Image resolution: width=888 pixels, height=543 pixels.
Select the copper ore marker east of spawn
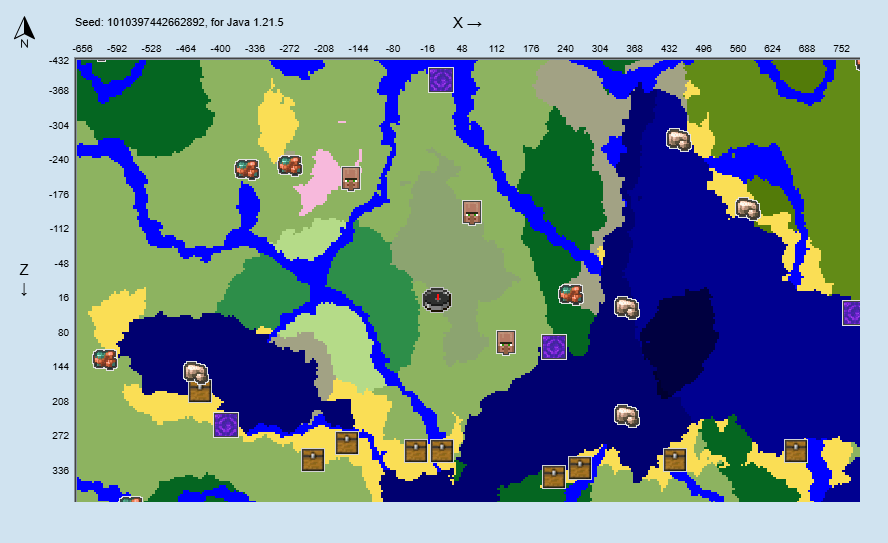[x=570, y=294]
